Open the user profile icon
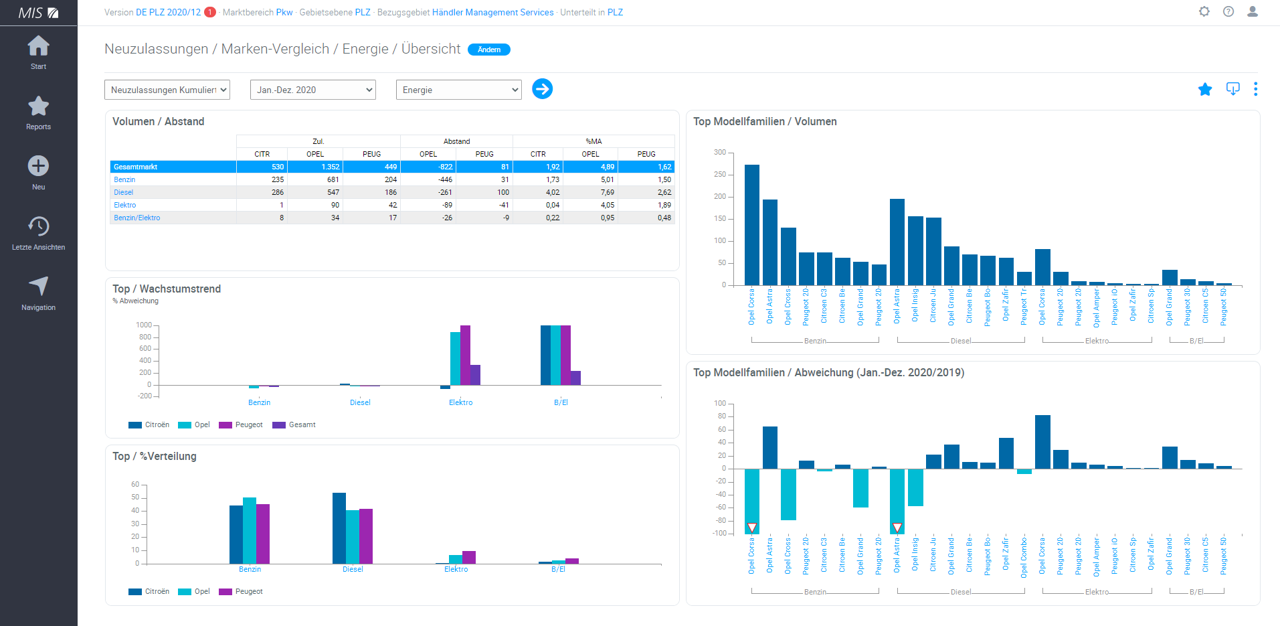 tap(1253, 12)
